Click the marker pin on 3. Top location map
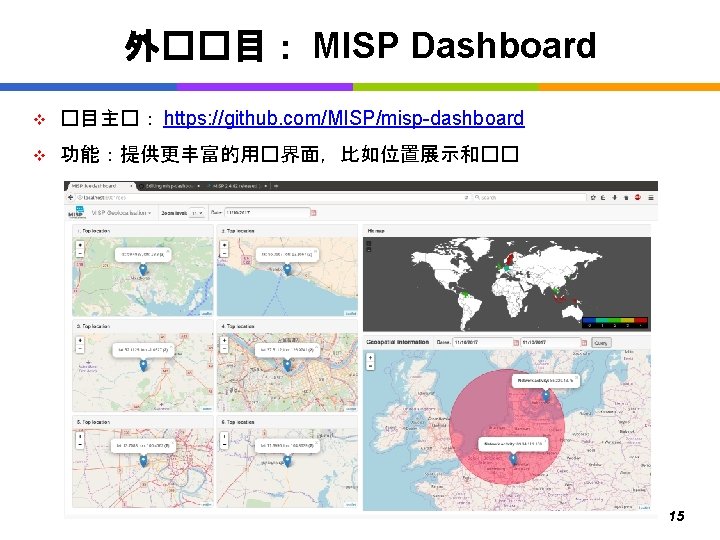The height and width of the screenshot is (540, 720). click(143, 366)
